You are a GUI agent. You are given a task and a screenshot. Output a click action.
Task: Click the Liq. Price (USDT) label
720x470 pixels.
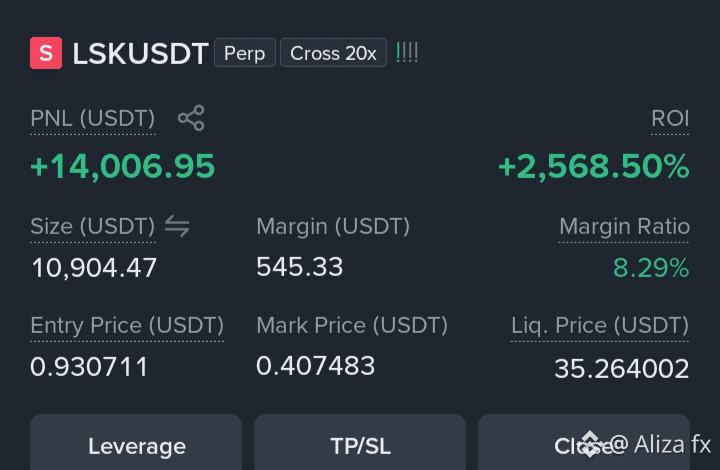click(x=600, y=325)
